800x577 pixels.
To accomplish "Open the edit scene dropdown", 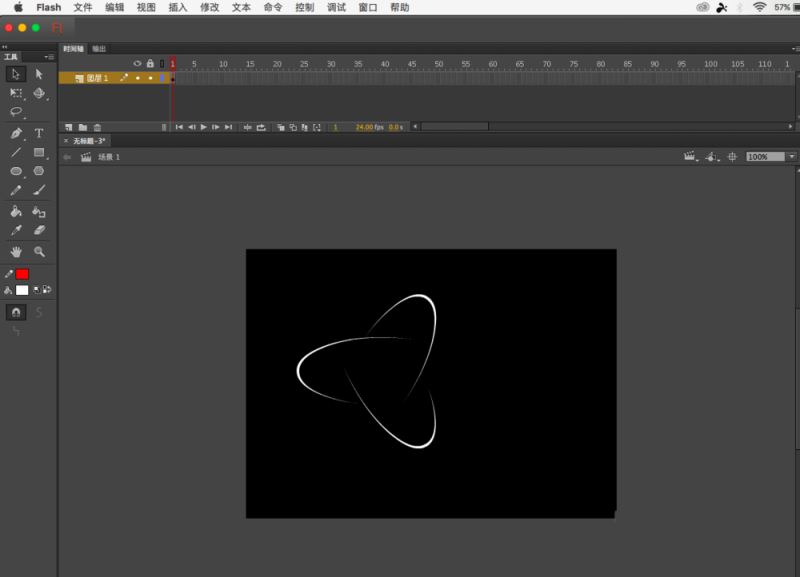I will [x=689, y=157].
